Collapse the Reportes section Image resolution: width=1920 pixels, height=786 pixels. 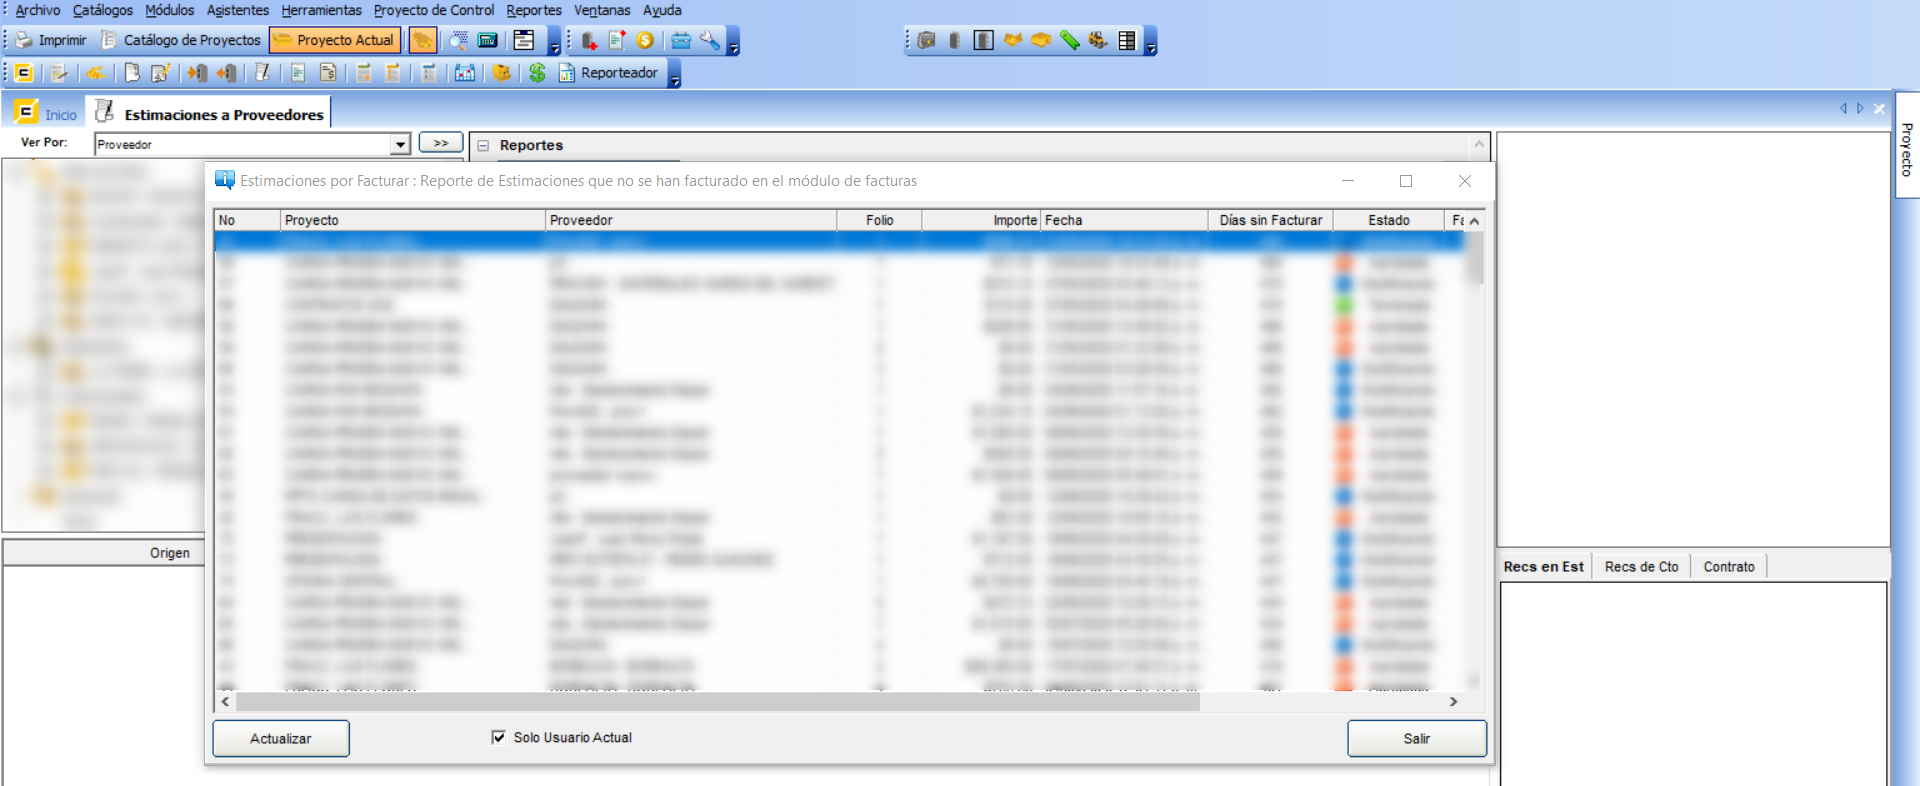[483, 146]
